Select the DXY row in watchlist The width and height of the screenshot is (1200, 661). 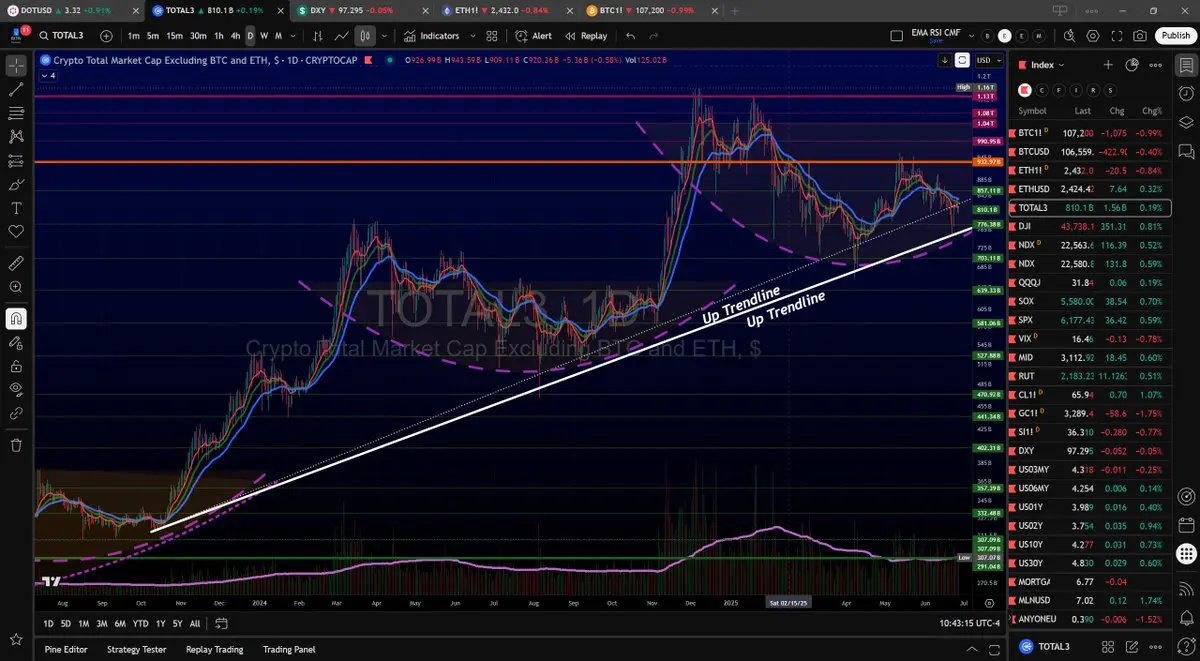coord(1090,451)
